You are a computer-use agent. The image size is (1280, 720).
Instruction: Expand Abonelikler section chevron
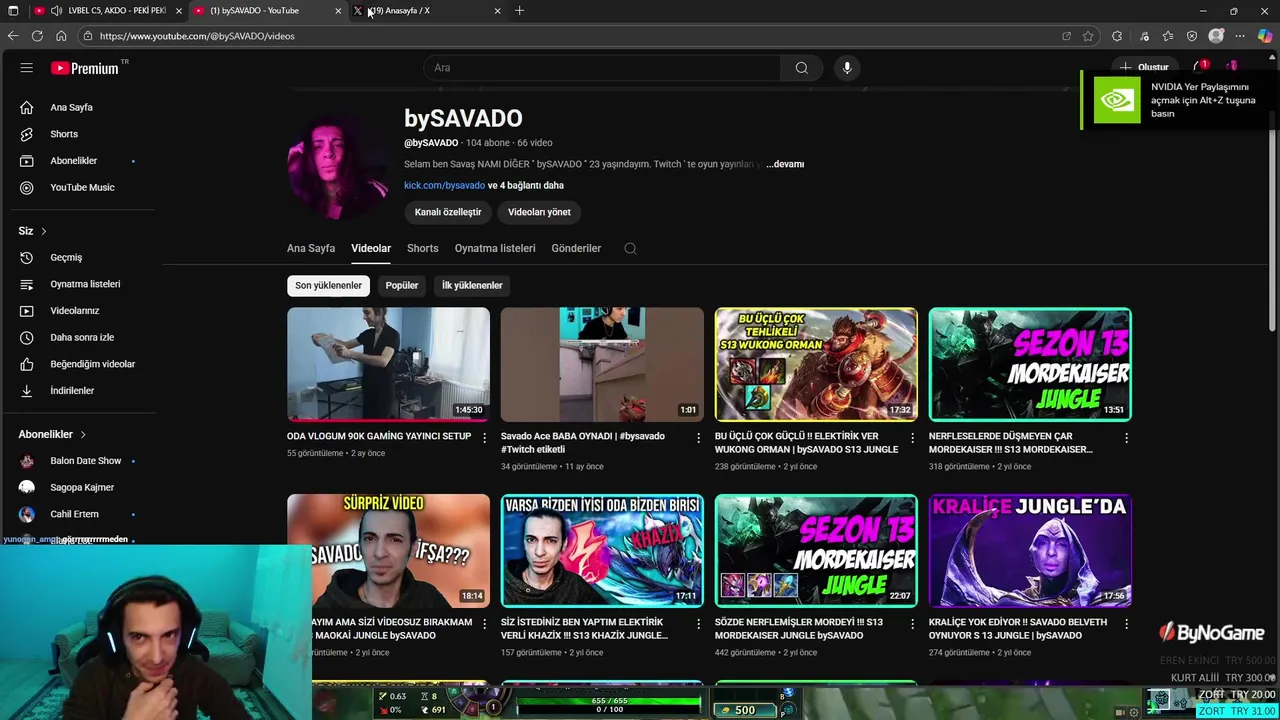click(83, 434)
